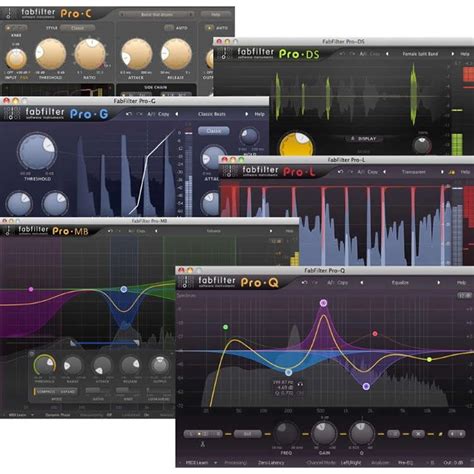Toggle A/B state in Pro-G

[151, 114]
